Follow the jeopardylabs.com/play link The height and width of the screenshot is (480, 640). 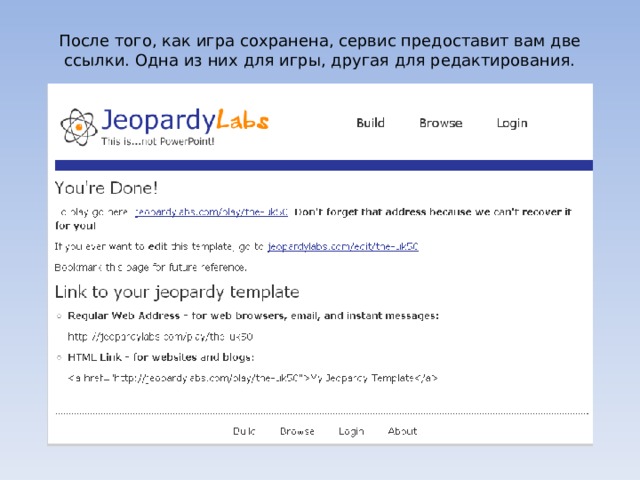[211, 212]
